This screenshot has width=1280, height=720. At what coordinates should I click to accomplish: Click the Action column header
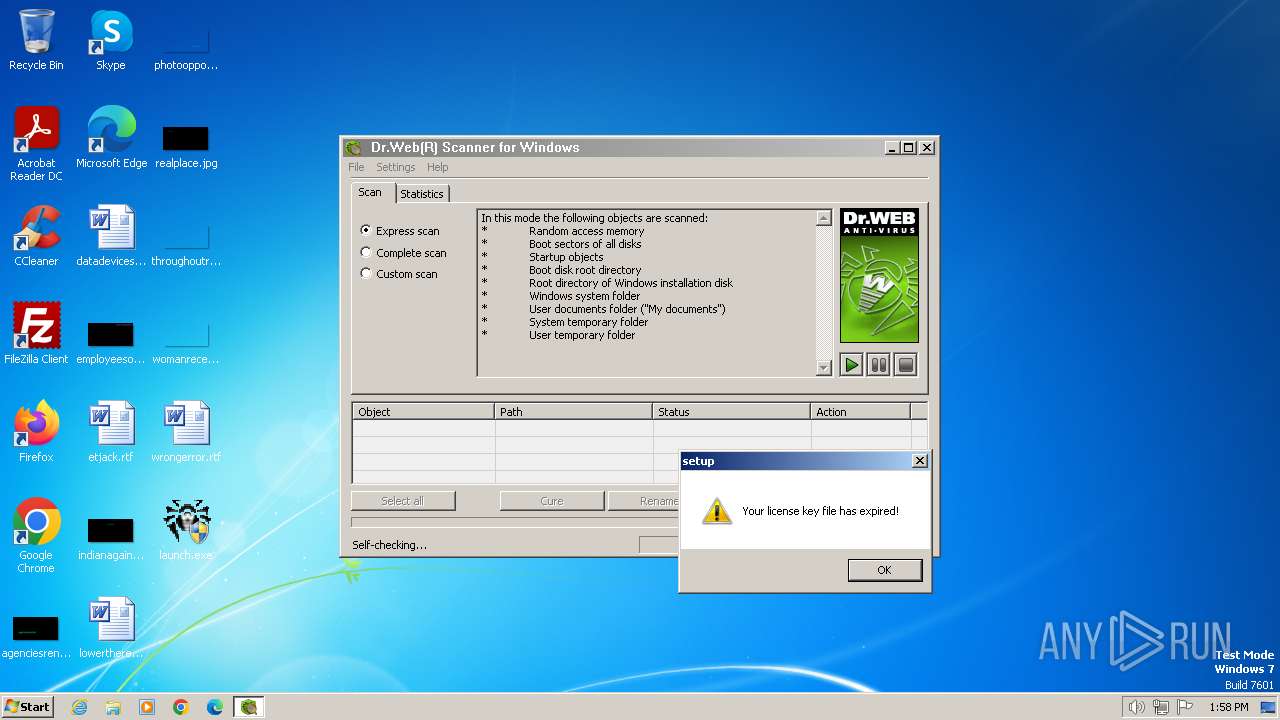click(x=861, y=411)
